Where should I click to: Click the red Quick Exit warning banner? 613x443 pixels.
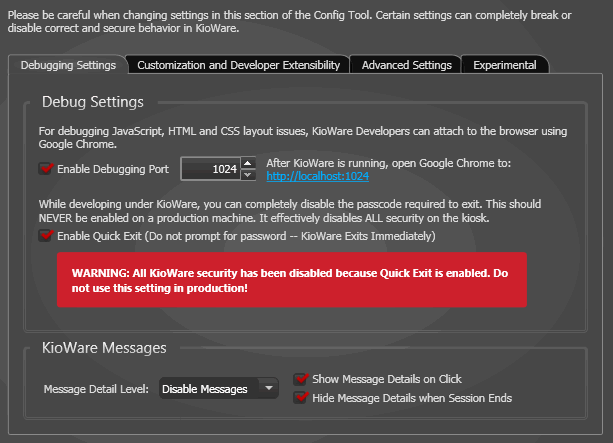coord(292,280)
